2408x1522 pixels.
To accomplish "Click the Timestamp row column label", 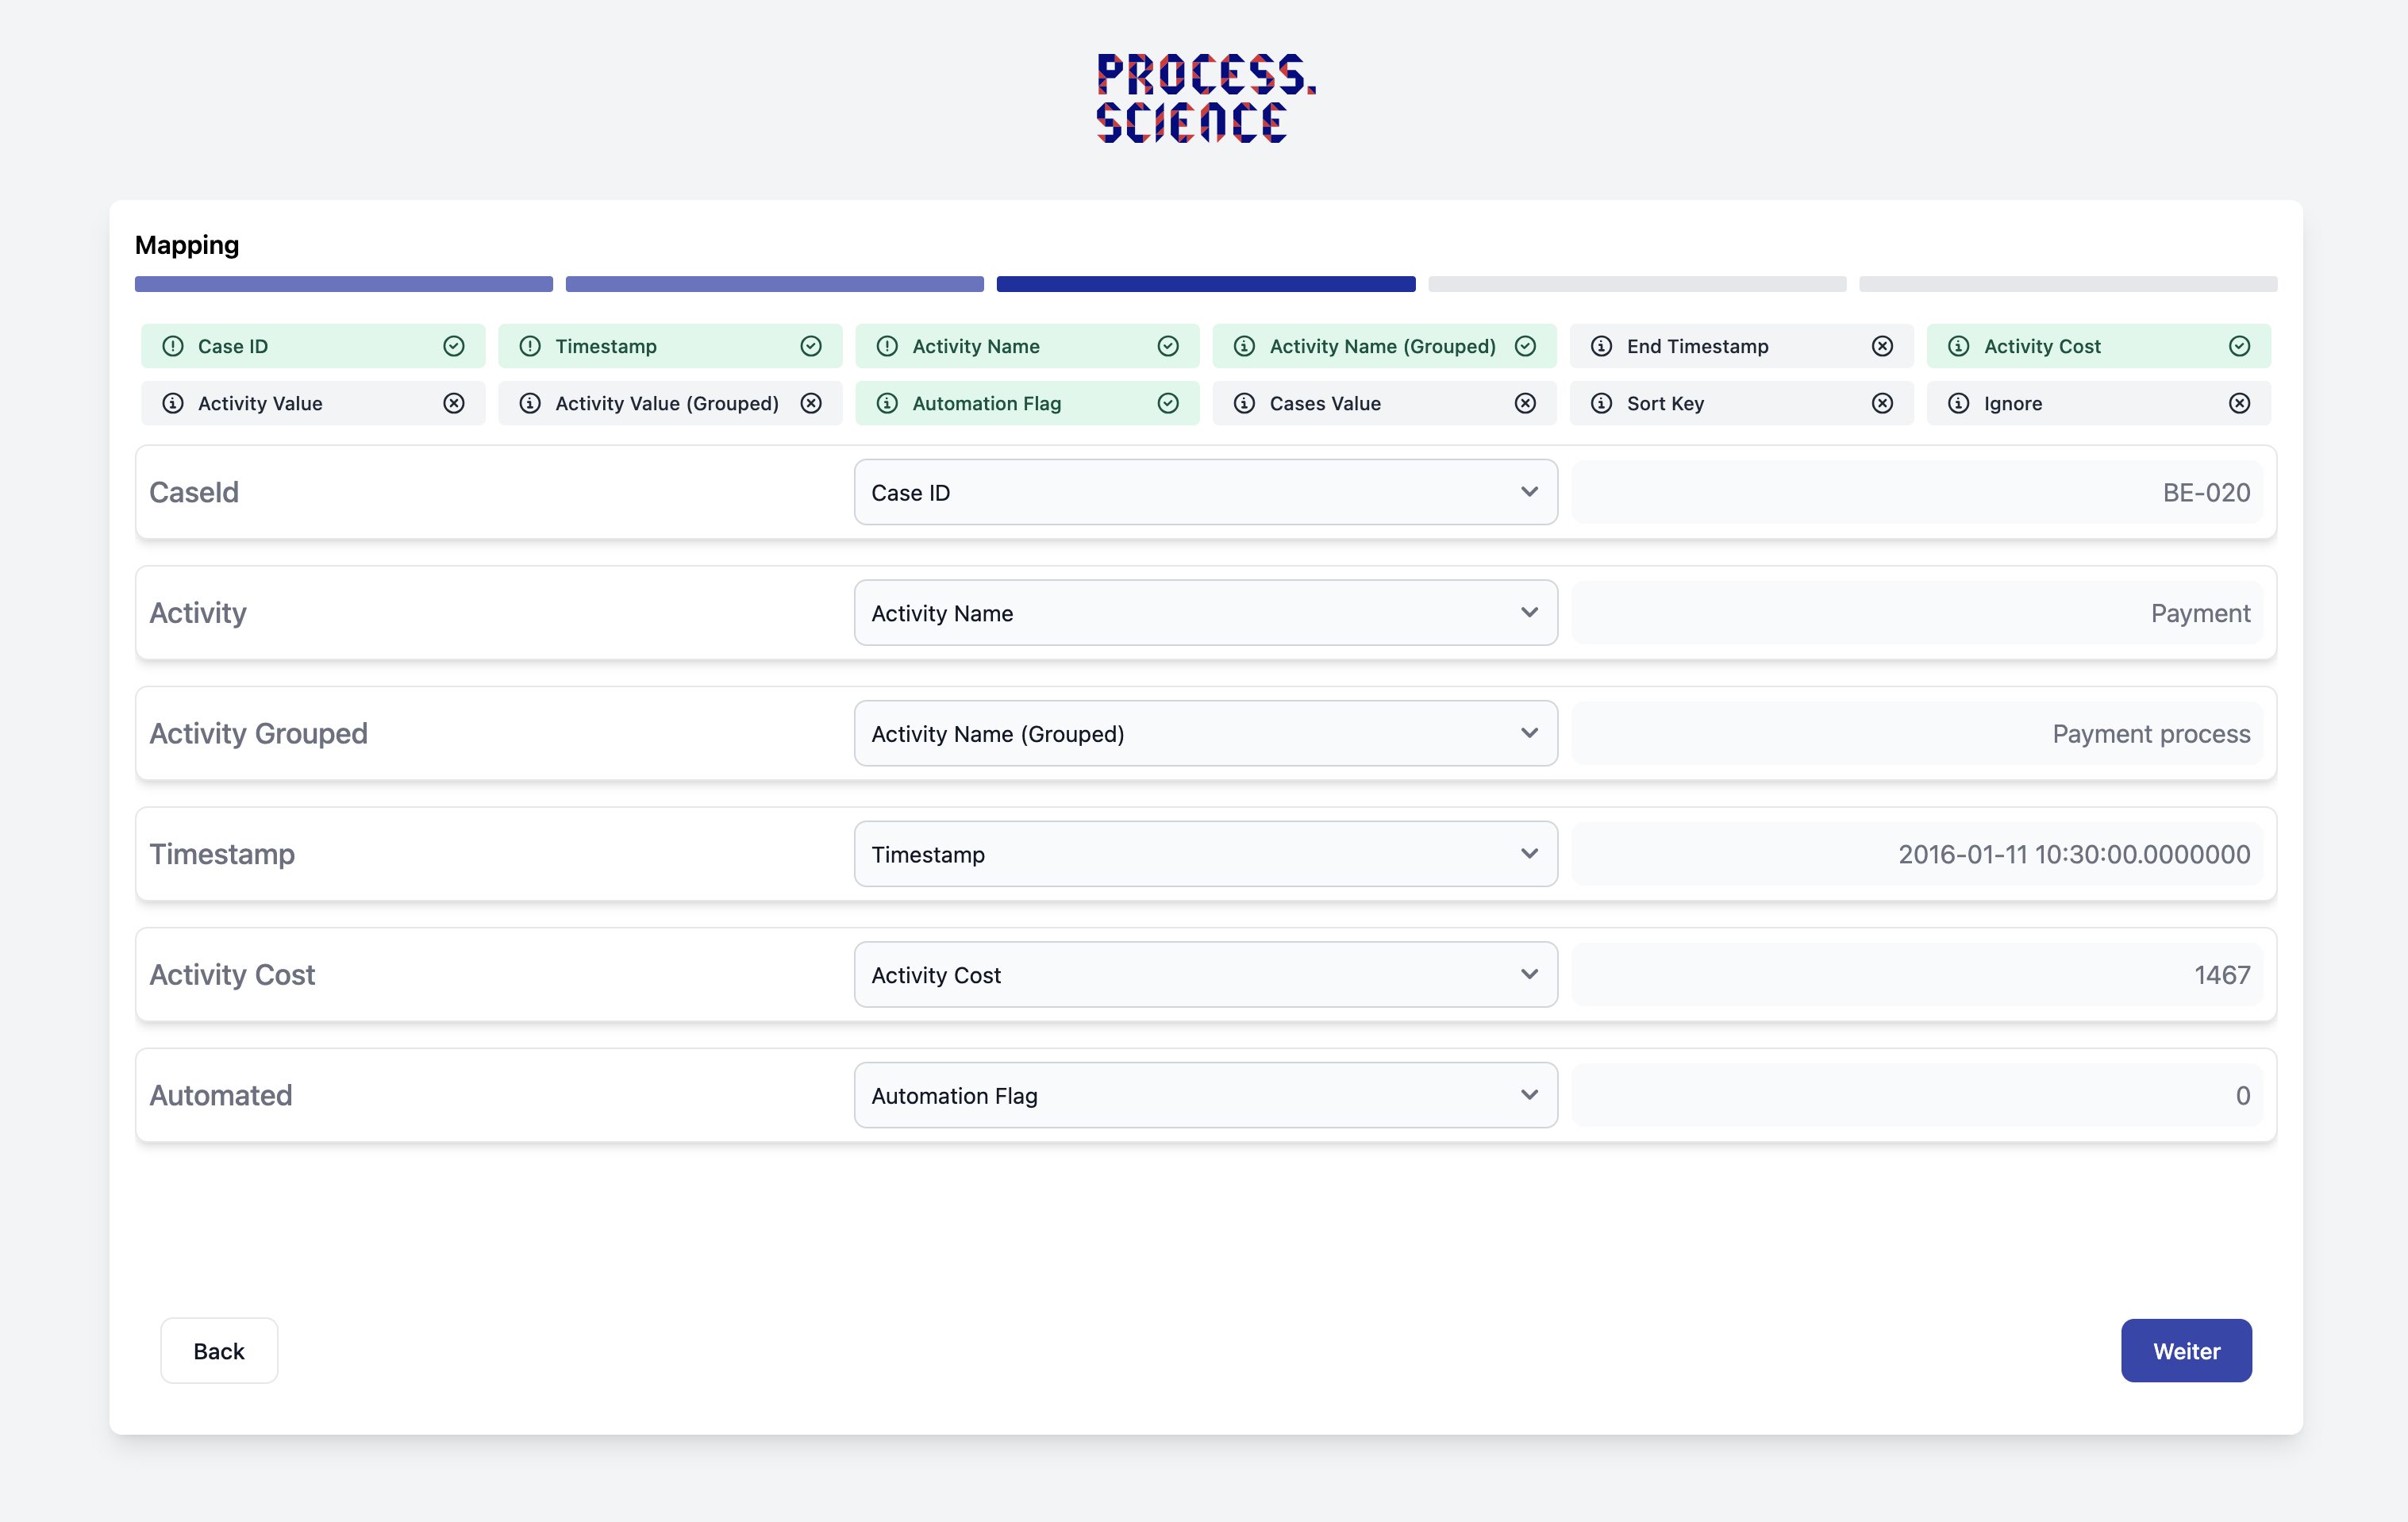I will [222, 854].
